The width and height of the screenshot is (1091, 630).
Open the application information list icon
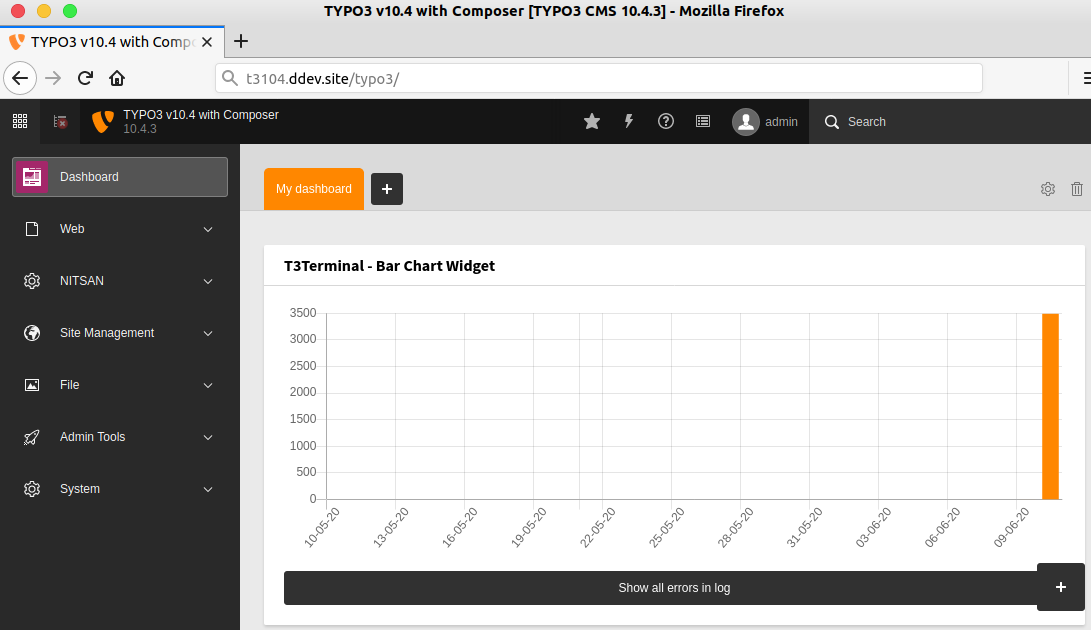tap(703, 122)
